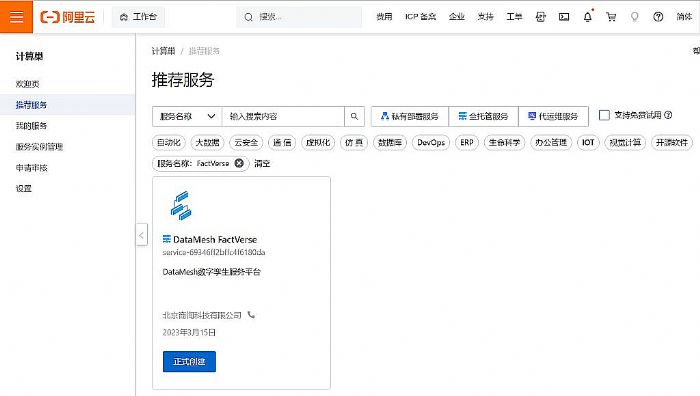Filter by 全托管服务

point(483,117)
